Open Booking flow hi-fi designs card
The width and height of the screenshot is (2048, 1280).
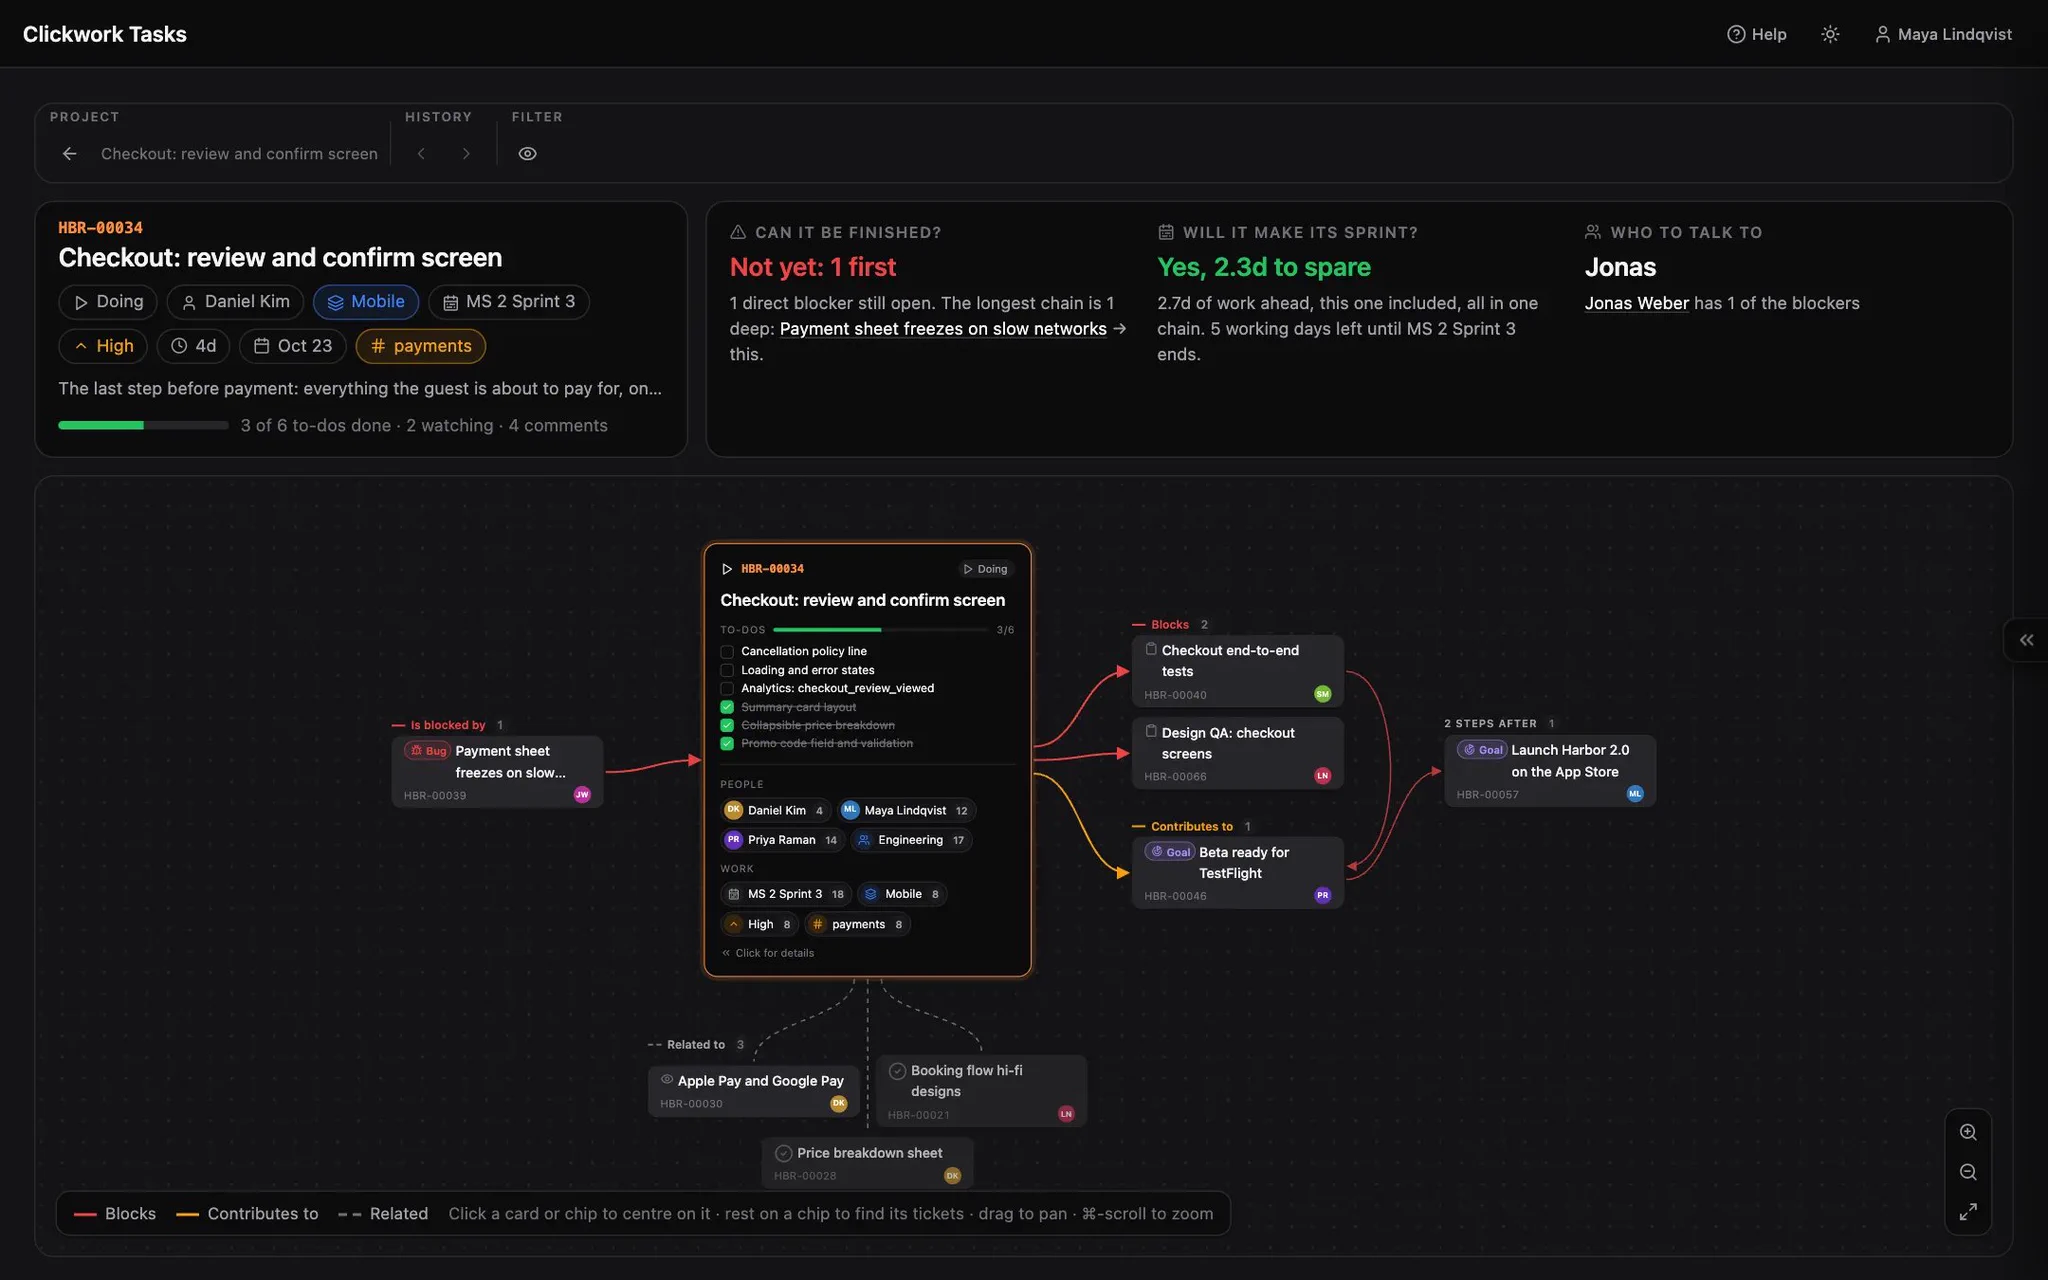[x=981, y=1091]
